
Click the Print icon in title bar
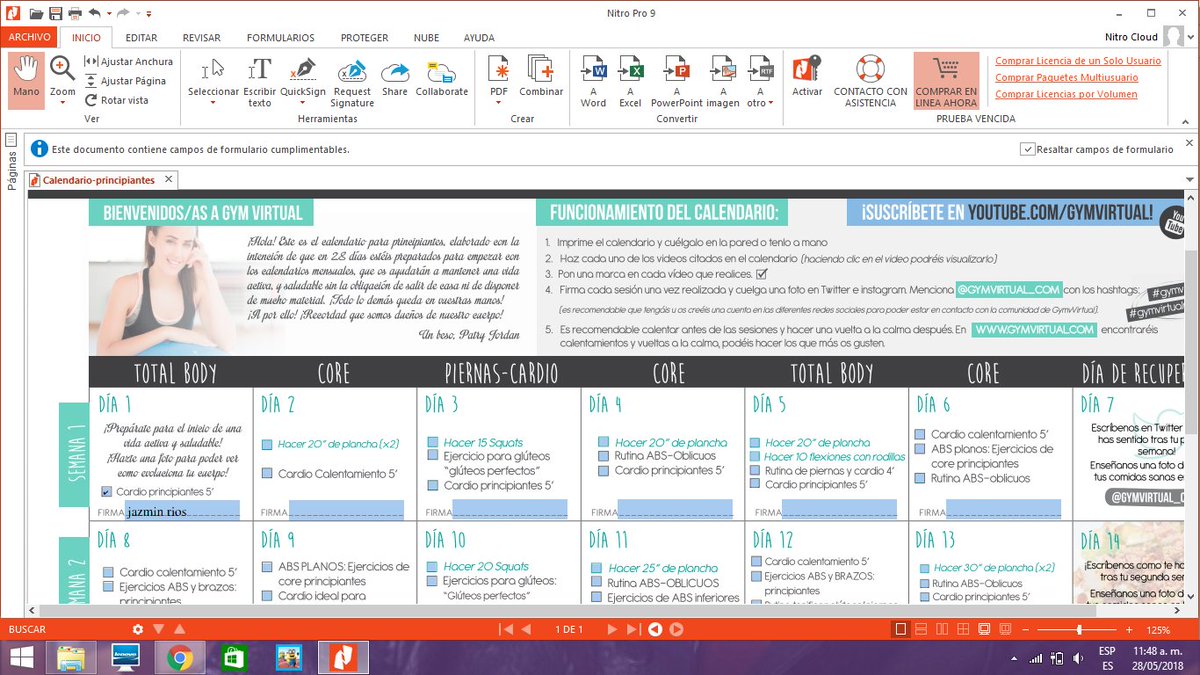75,14
